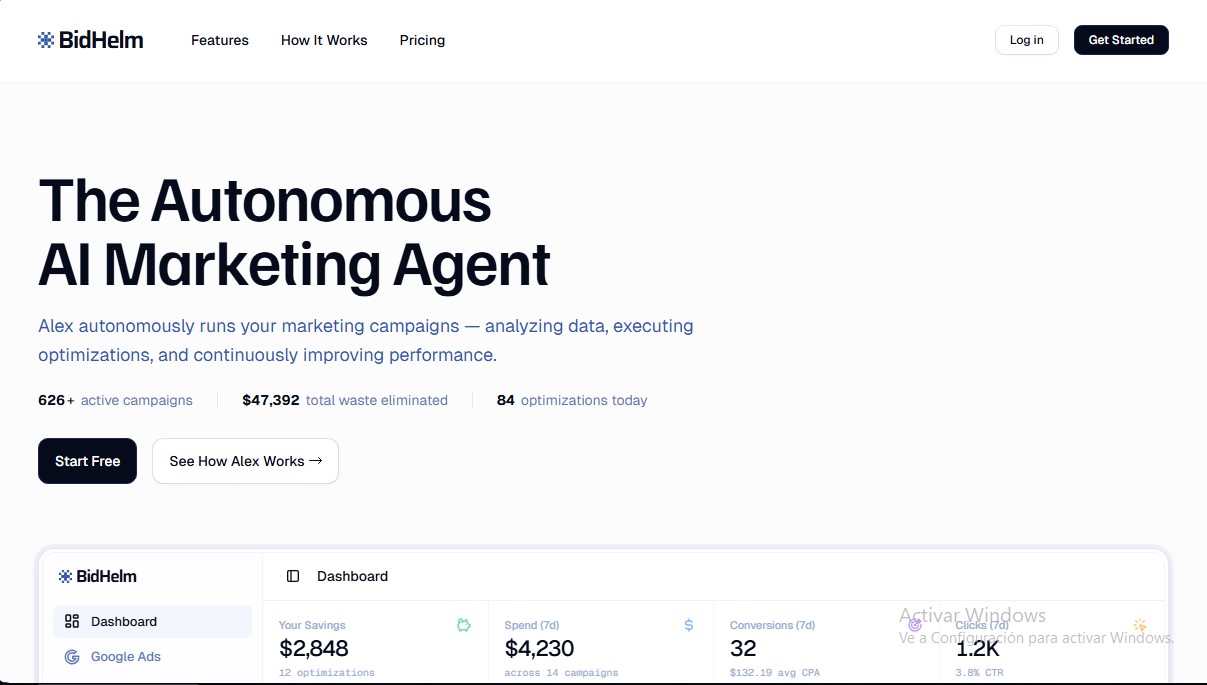Select Google Ads in the sidebar
This screenshot has width=1207, height=685.
pos(125,657)
